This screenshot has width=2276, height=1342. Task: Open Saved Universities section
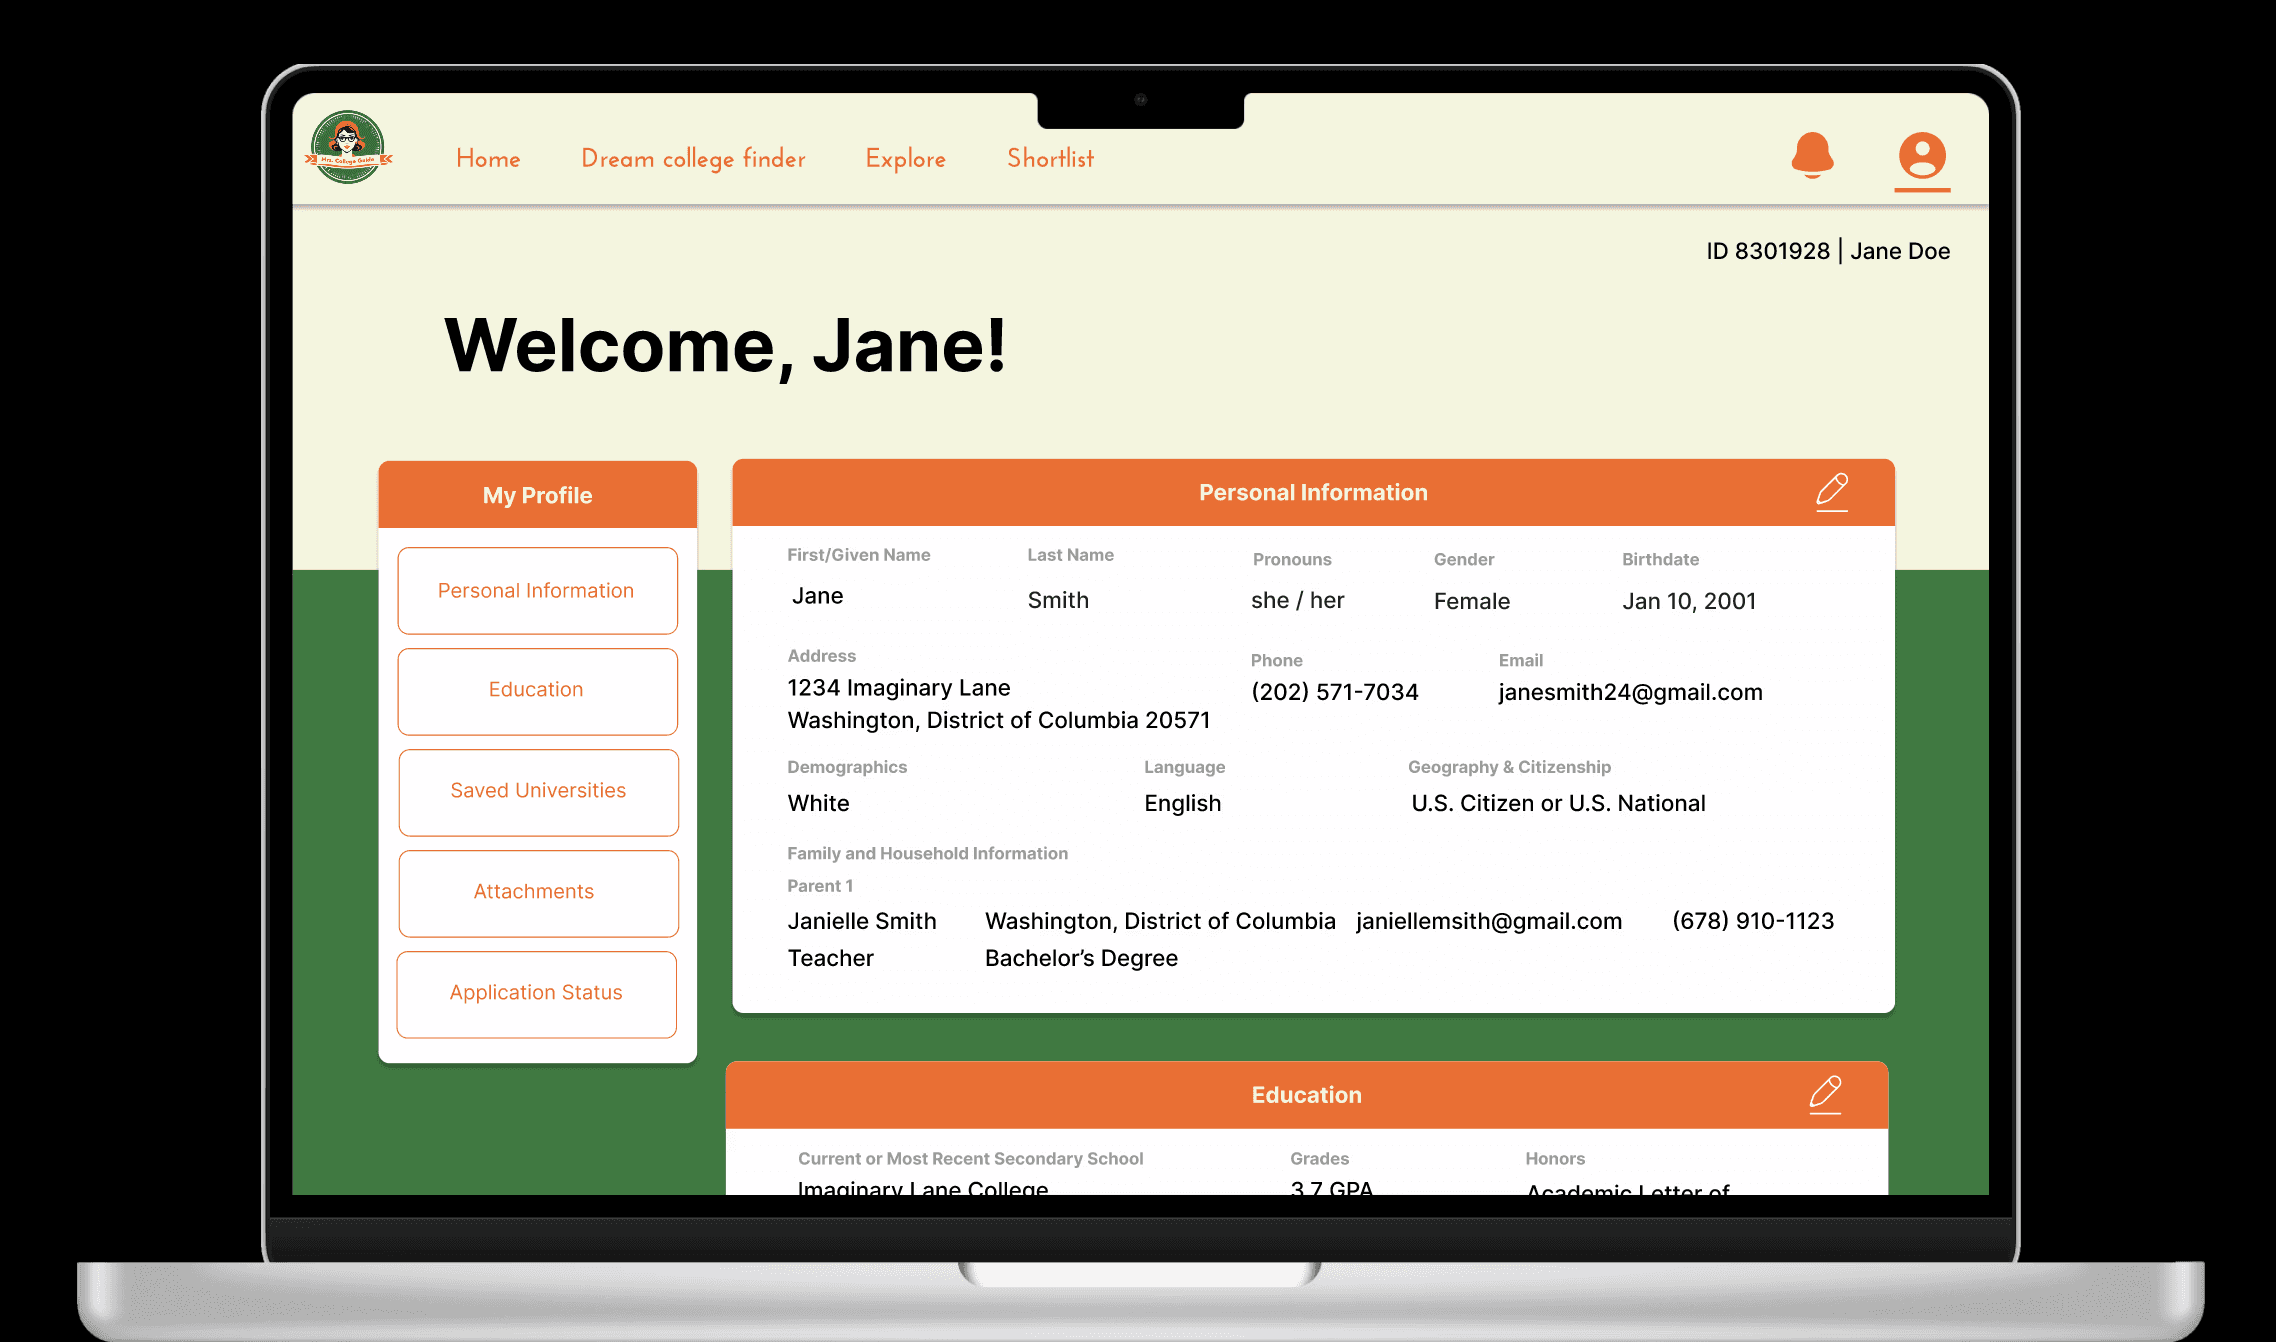pyautogui.click(x=538, y=791)
